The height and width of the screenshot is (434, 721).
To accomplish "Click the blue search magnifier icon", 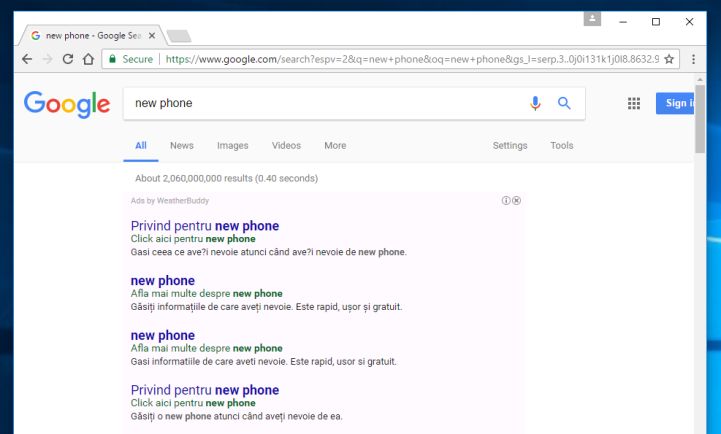I will coord(564,103).
